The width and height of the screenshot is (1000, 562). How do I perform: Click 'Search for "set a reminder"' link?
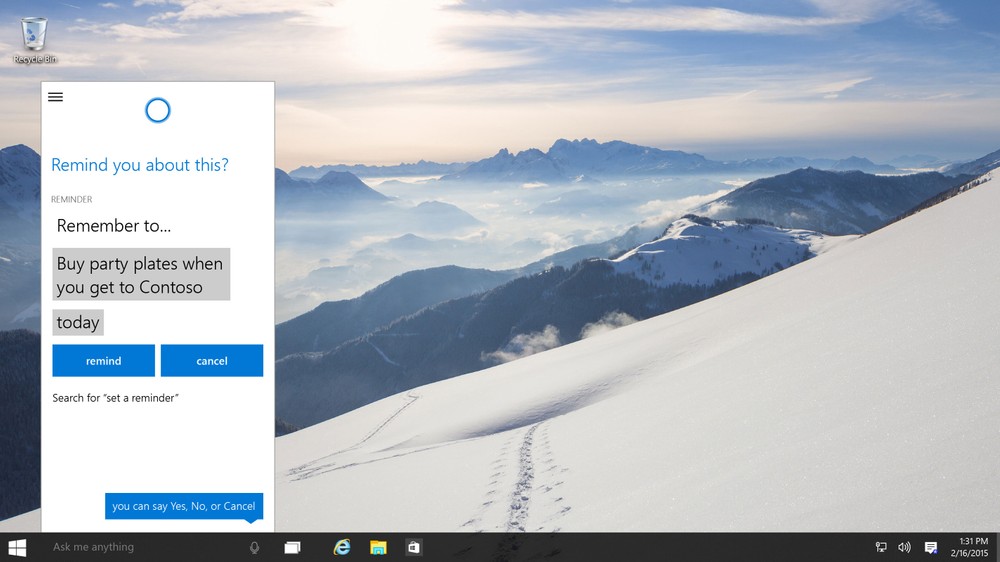pyautogui.click(x=115, y=397)
